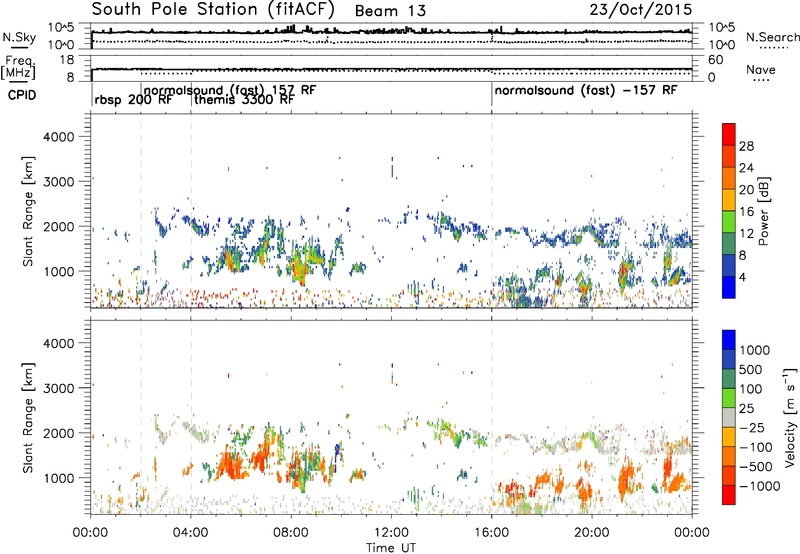Click the 'Time UT' axis title
The height and width of the screenshot is (554, 800).
391,547
